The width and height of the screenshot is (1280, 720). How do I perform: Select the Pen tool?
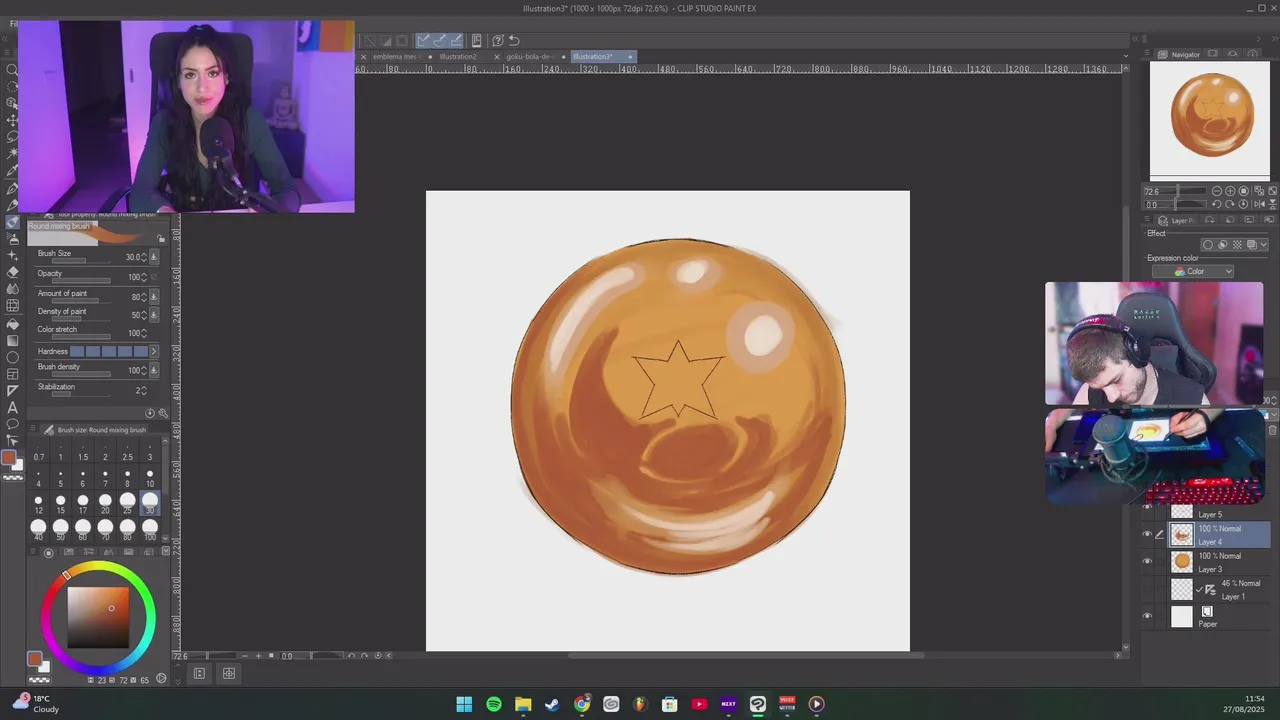click(12, 187)
